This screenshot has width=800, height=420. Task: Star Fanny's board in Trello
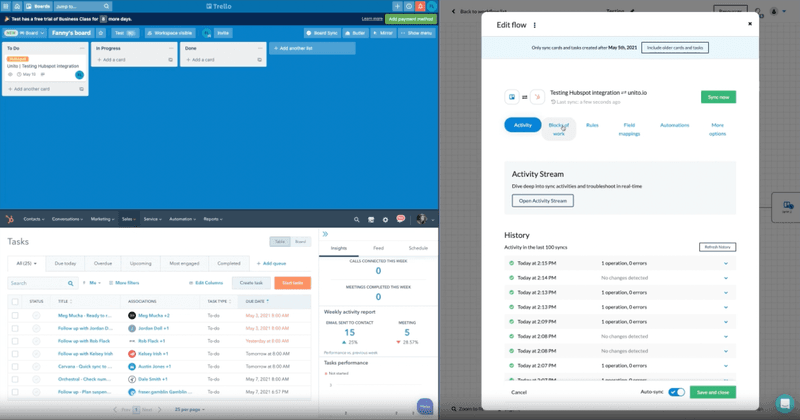(x=101, y=33)
